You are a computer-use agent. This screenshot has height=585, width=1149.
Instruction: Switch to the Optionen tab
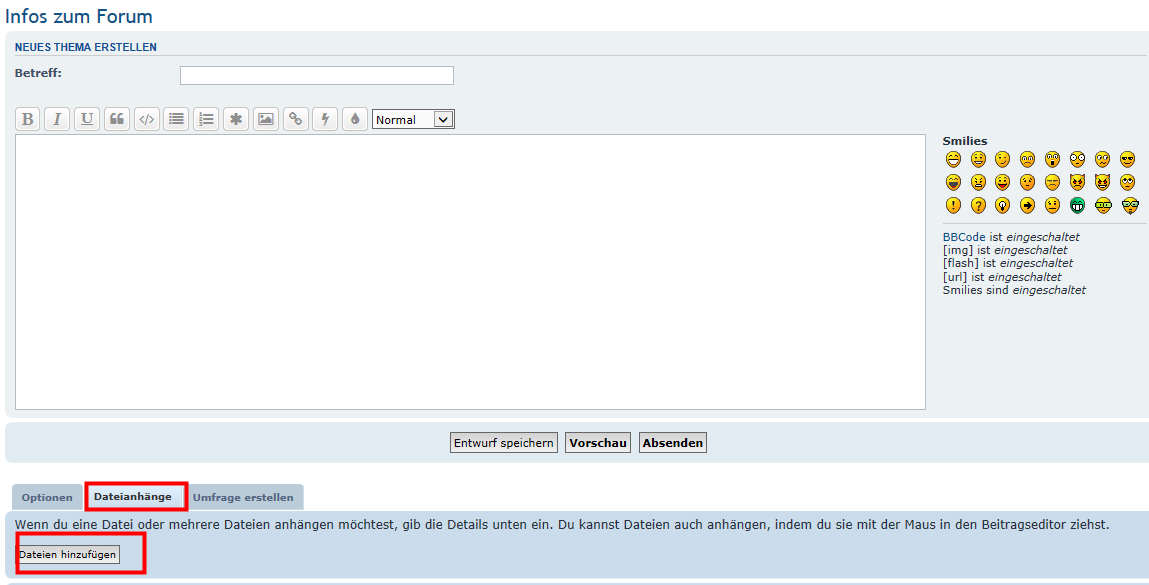pos(47,498)
